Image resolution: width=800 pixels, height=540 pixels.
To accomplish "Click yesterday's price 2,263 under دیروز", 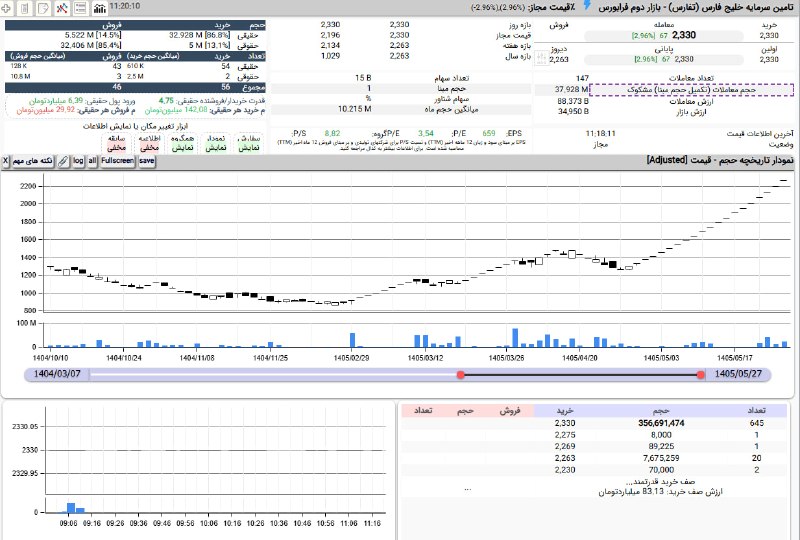I will (x=559, y=60).
